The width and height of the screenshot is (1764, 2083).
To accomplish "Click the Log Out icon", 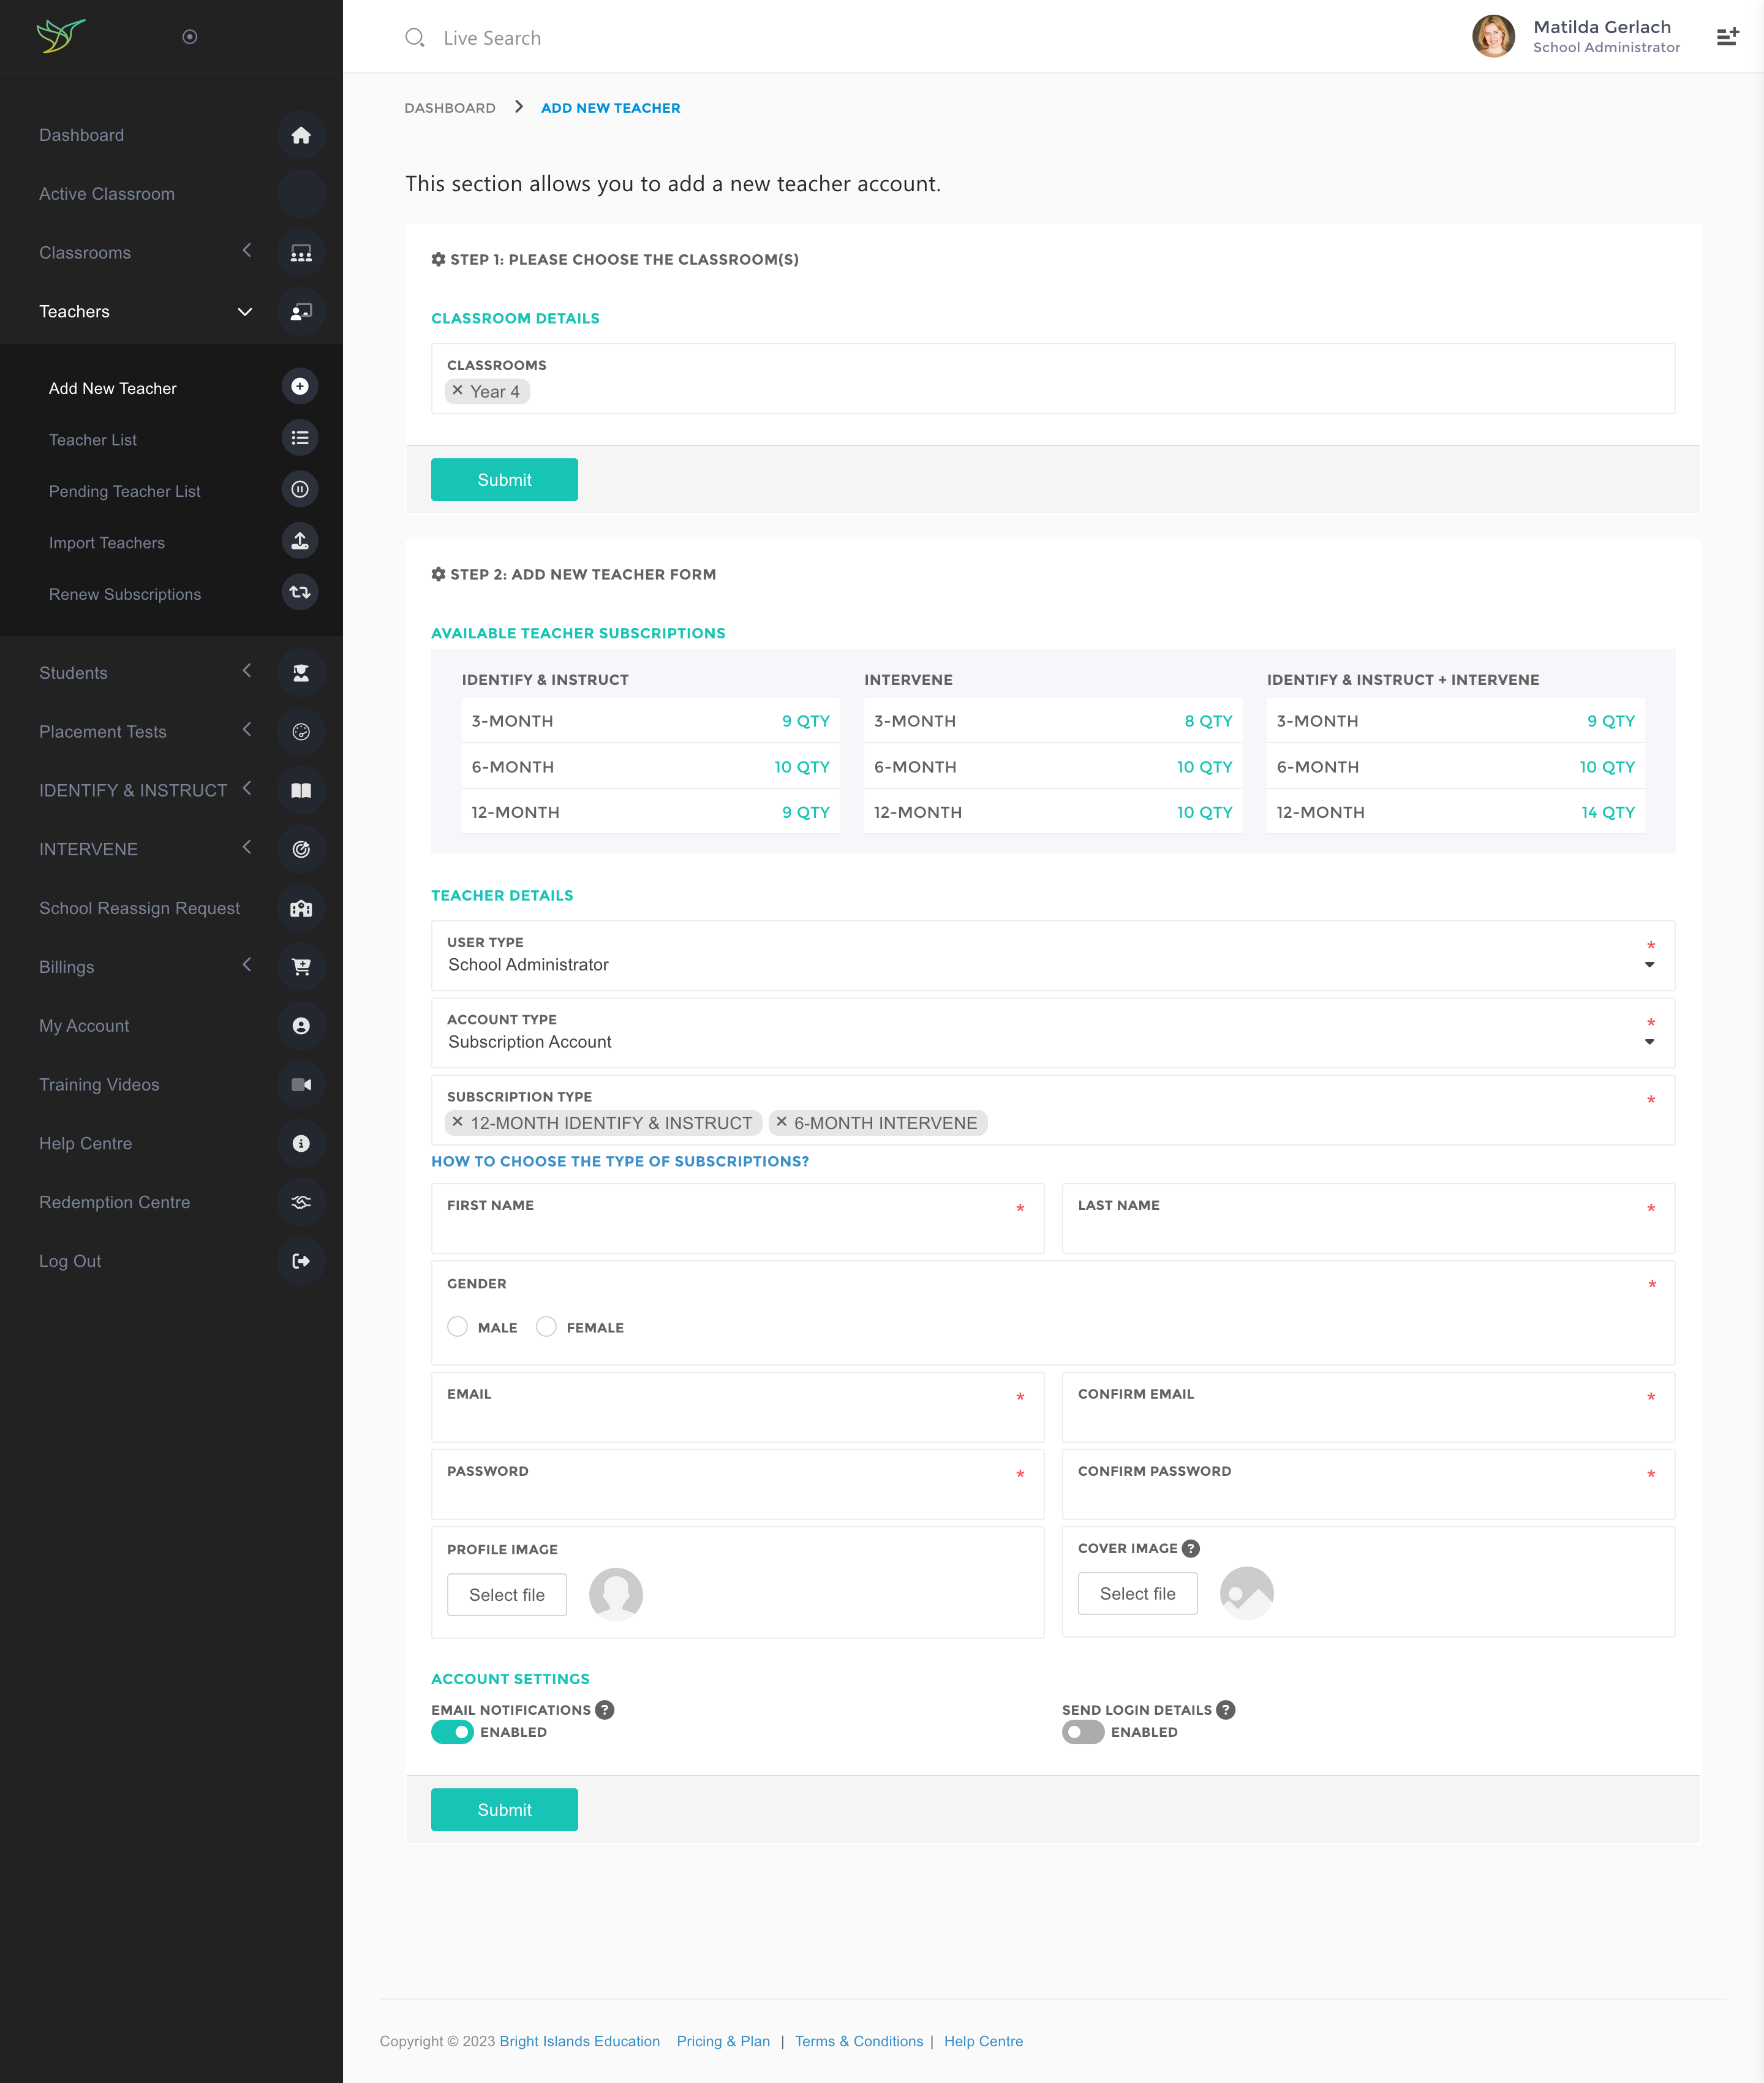I will click(300, 1260).
